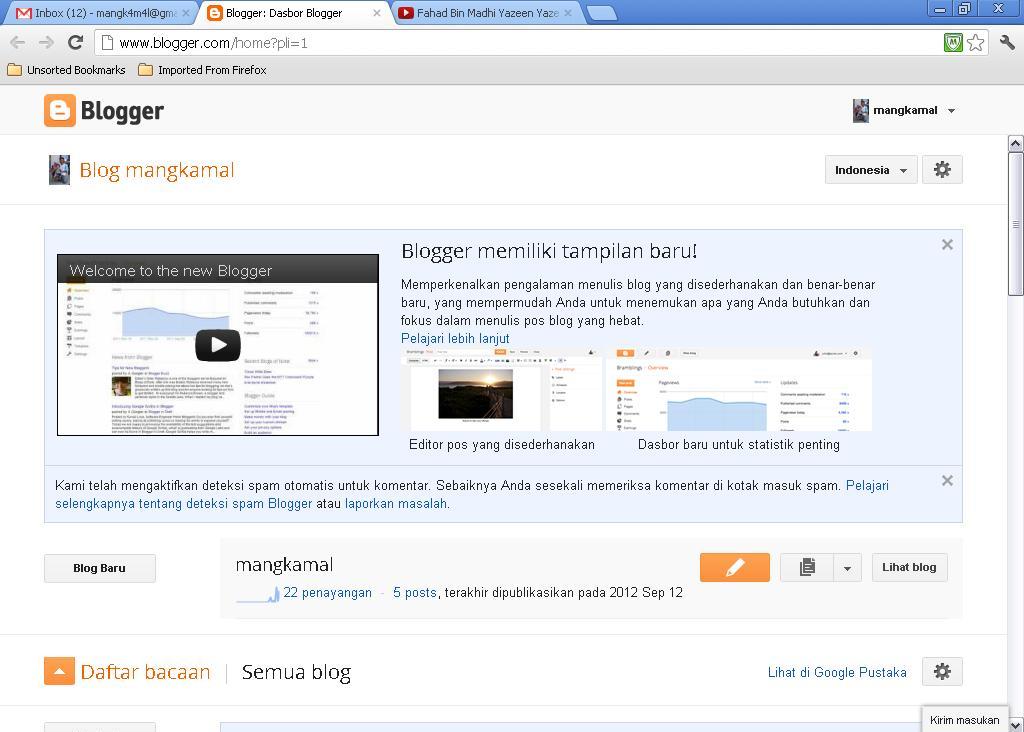Image resolution: width=1024 pixels, height=732 pixels.
Task: Click mangkamal blog name
Action: [284, 564]
